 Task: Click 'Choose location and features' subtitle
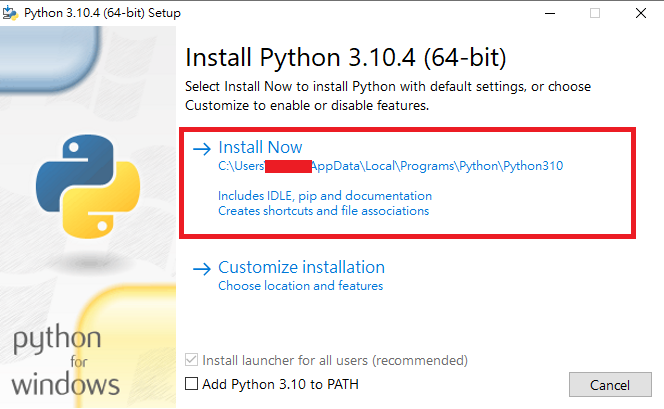[300, 286]
